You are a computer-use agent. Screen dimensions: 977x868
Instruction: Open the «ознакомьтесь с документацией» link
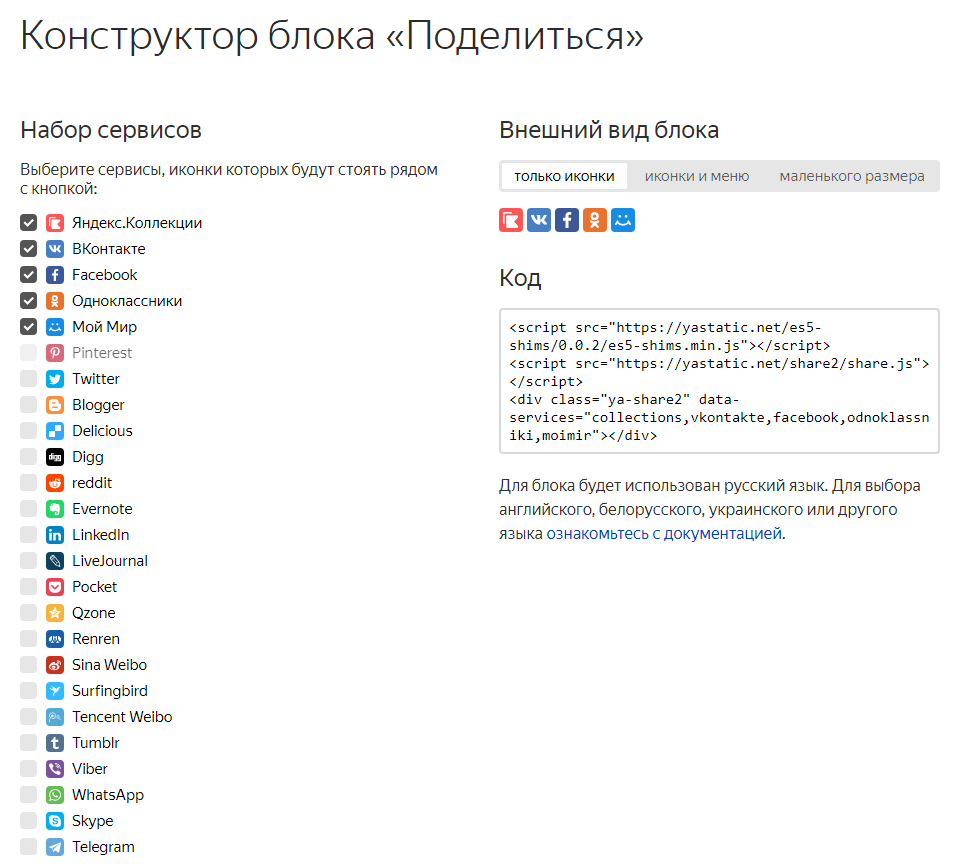pyautogui.click(x=664, y=534)
